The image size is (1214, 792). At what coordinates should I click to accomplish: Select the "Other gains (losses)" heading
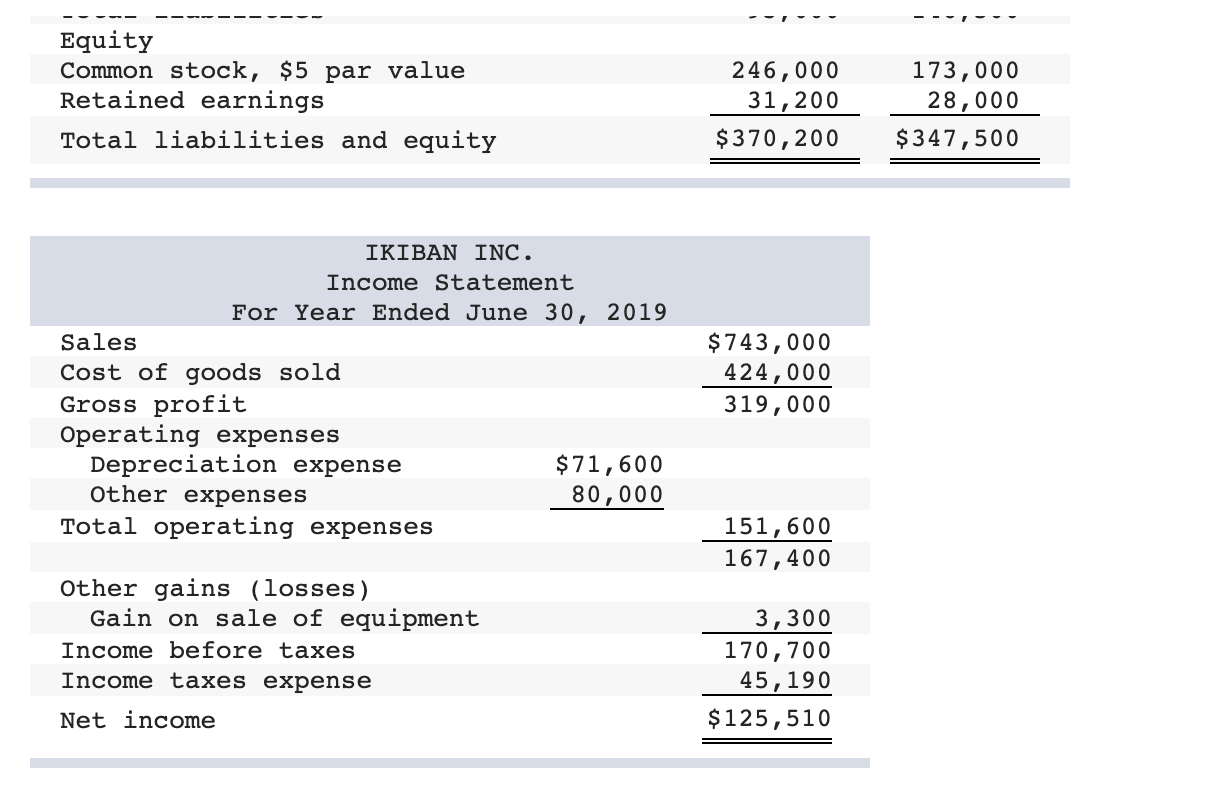click(x=215, y=589)
